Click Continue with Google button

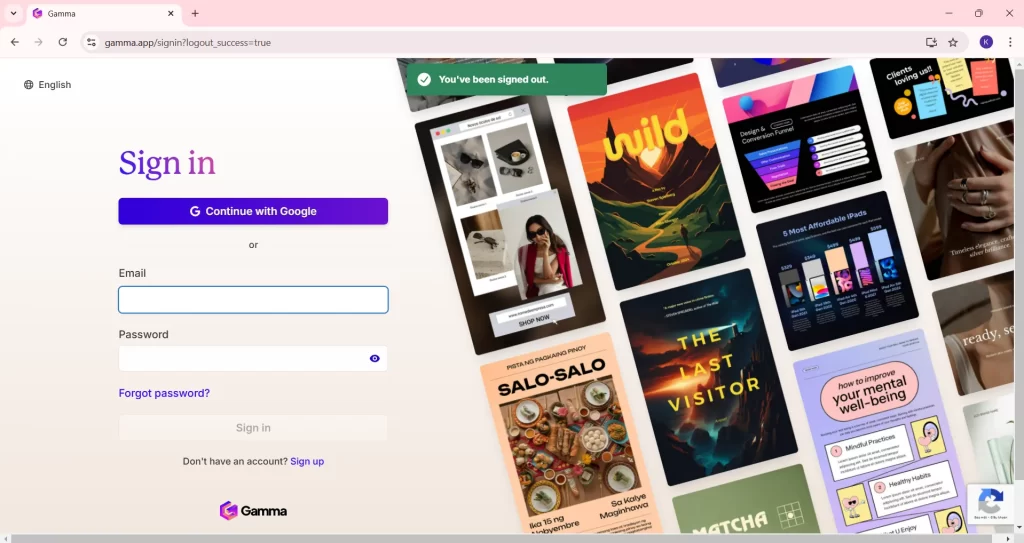253,211
